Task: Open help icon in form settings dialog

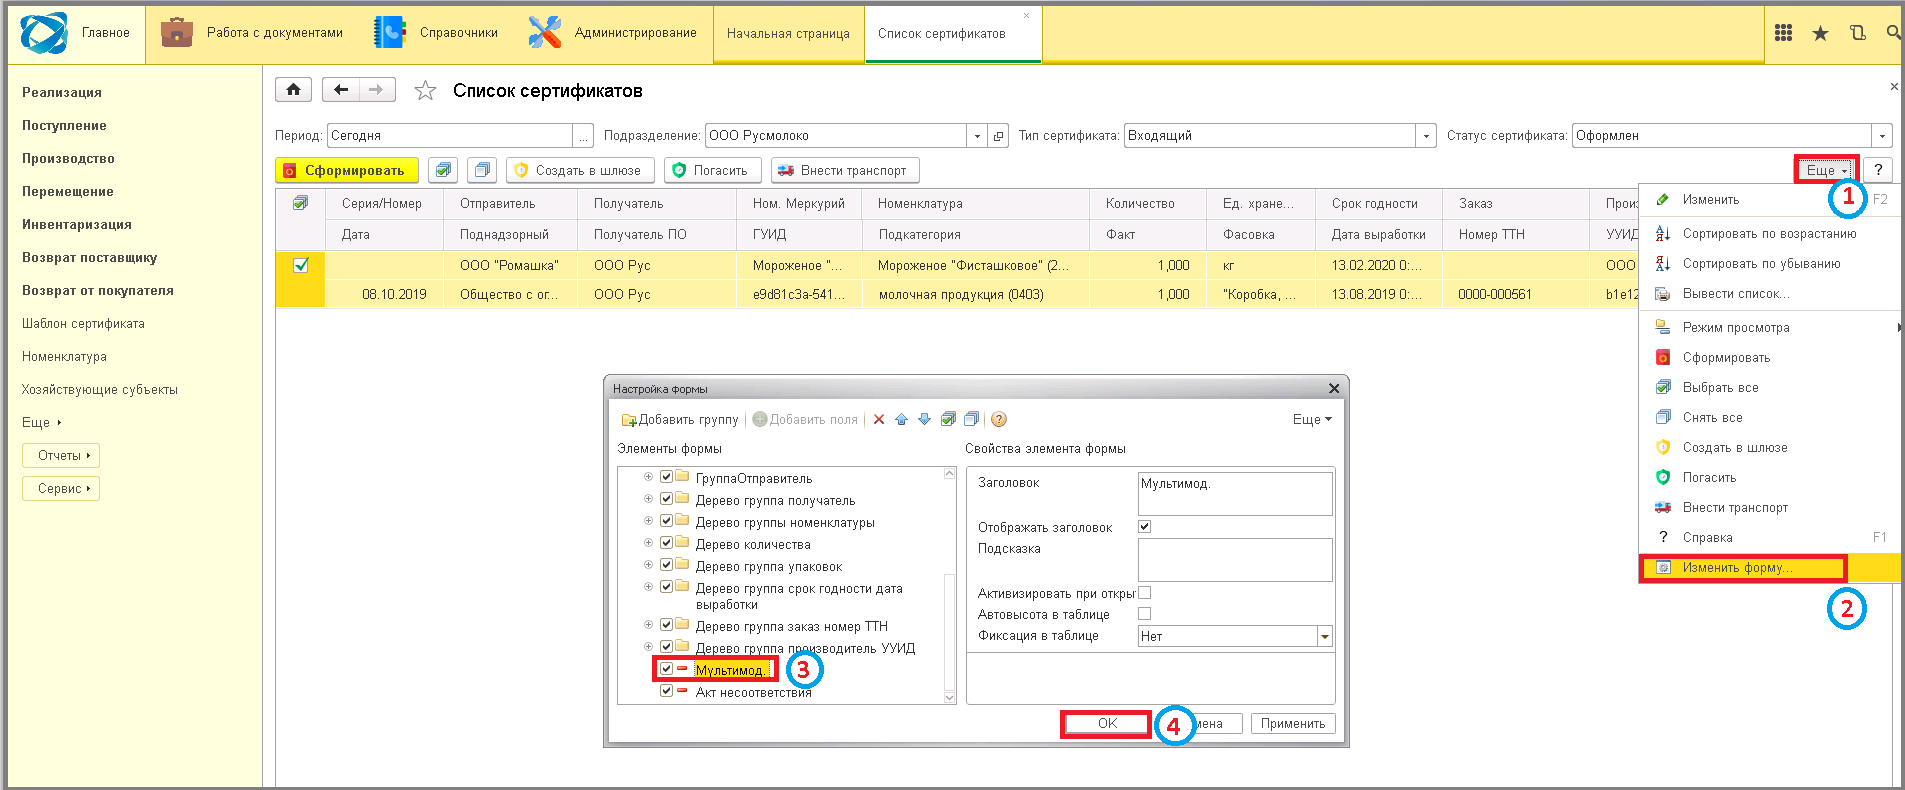Action: pos(999,419)
